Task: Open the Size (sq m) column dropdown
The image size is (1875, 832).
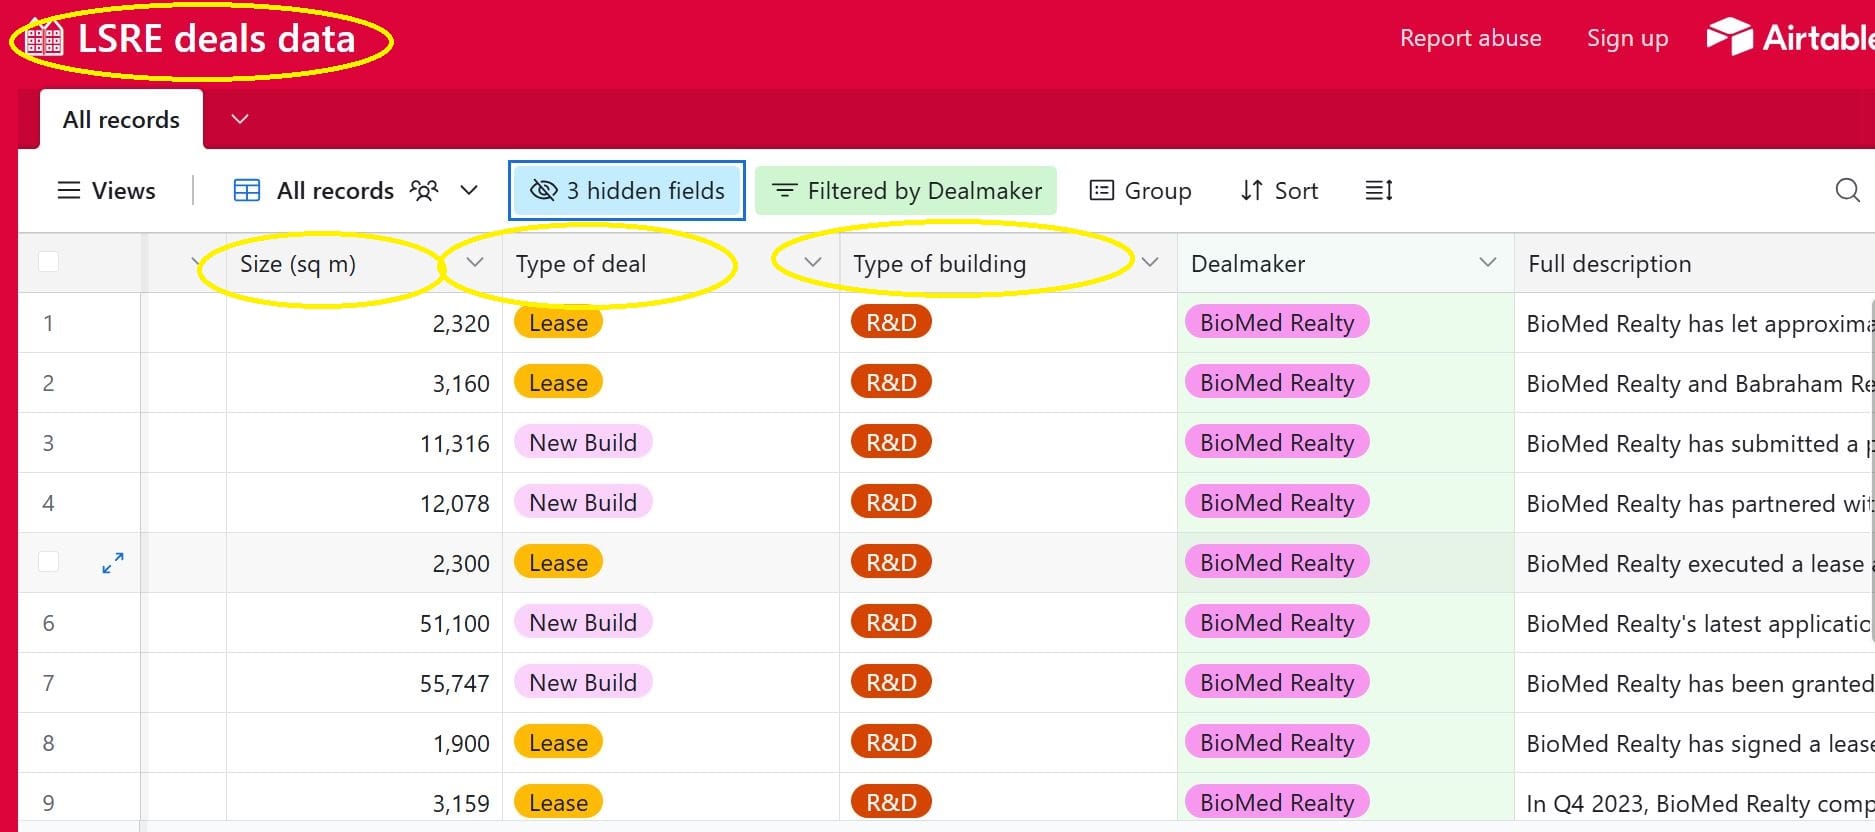Action: [x=475, y=262]
